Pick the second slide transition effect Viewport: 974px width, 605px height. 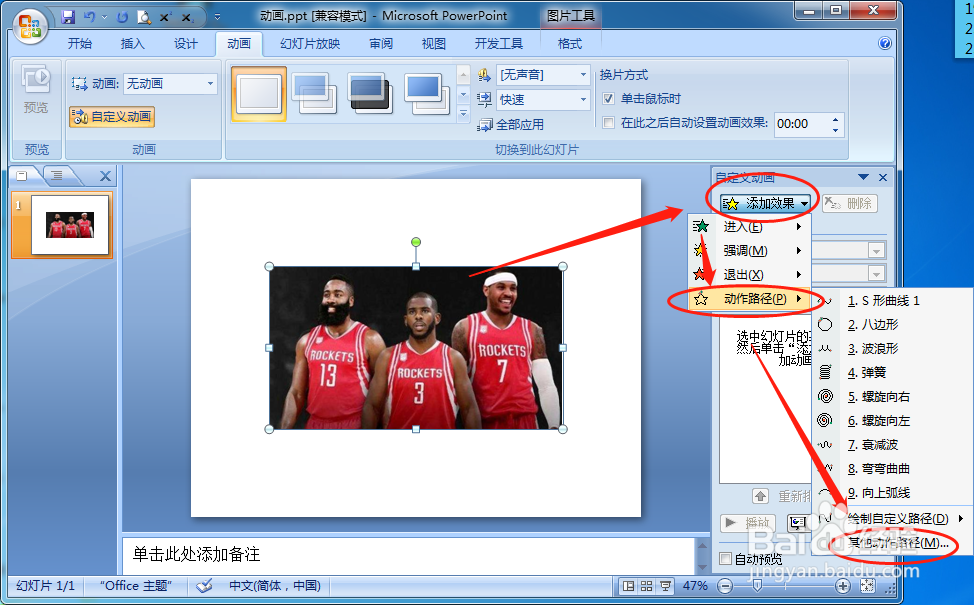tap(314, 94)
